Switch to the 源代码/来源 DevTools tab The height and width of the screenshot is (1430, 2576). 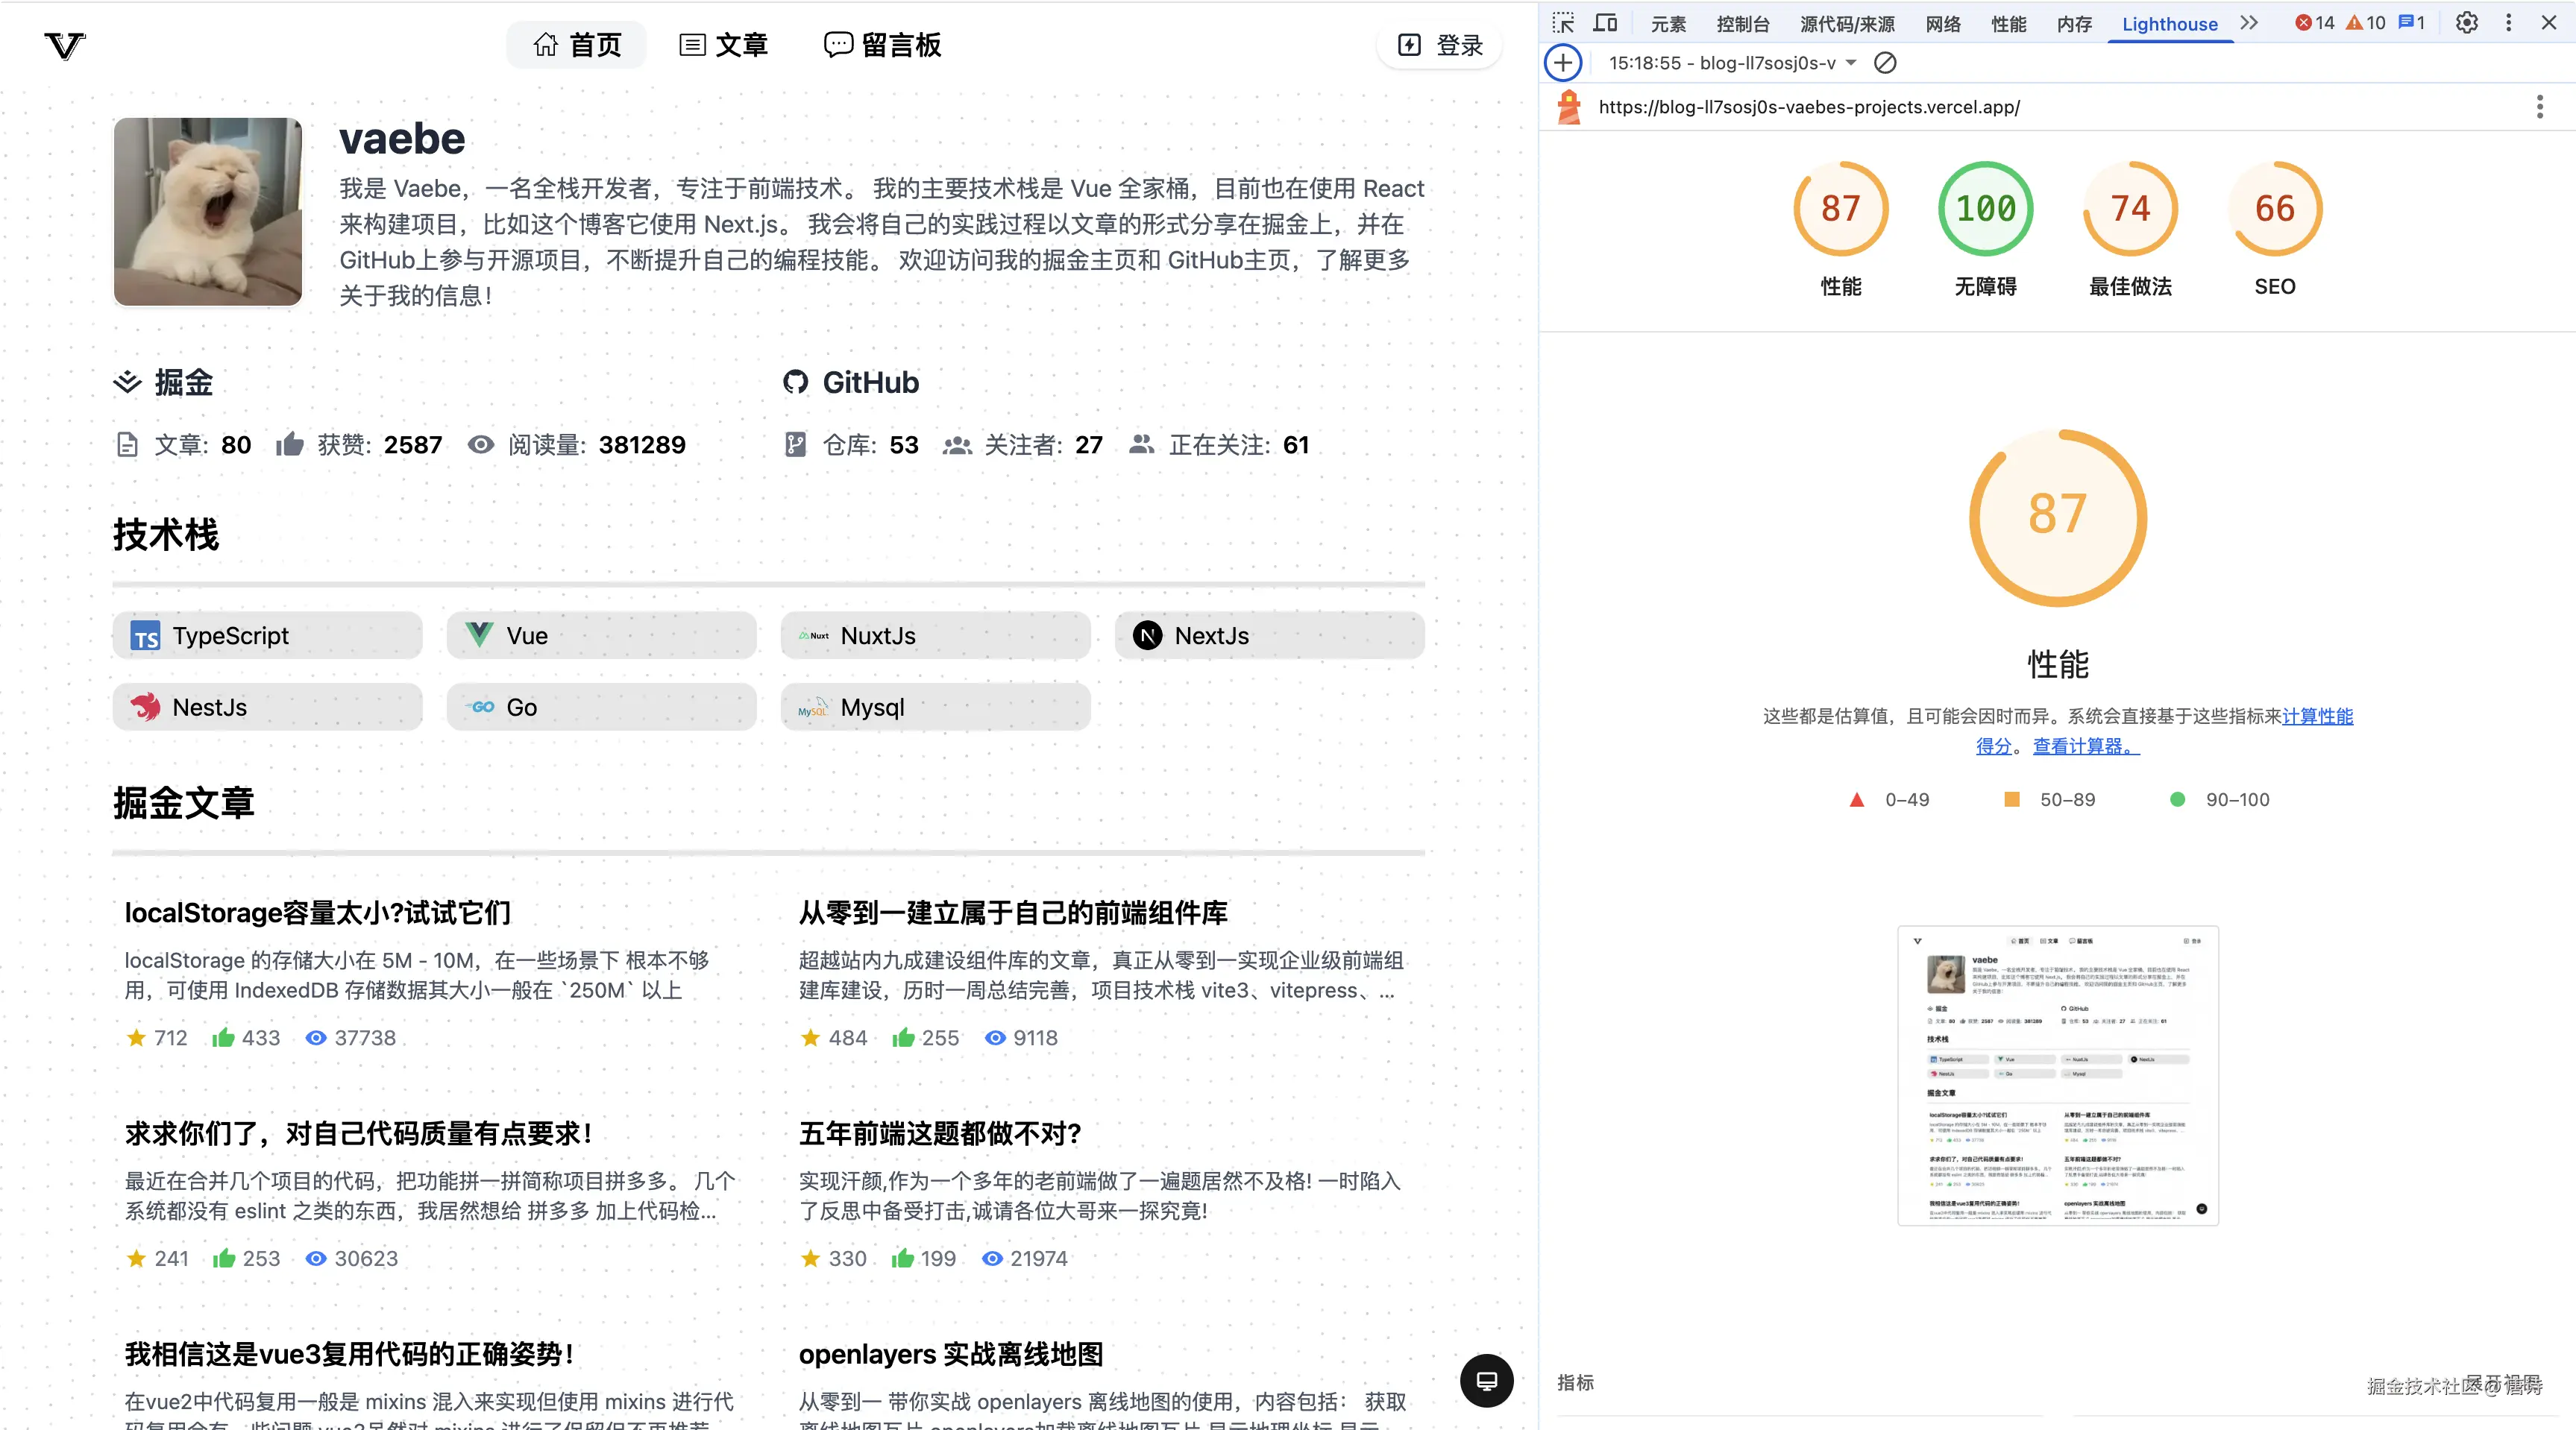tap(1848, 24)
